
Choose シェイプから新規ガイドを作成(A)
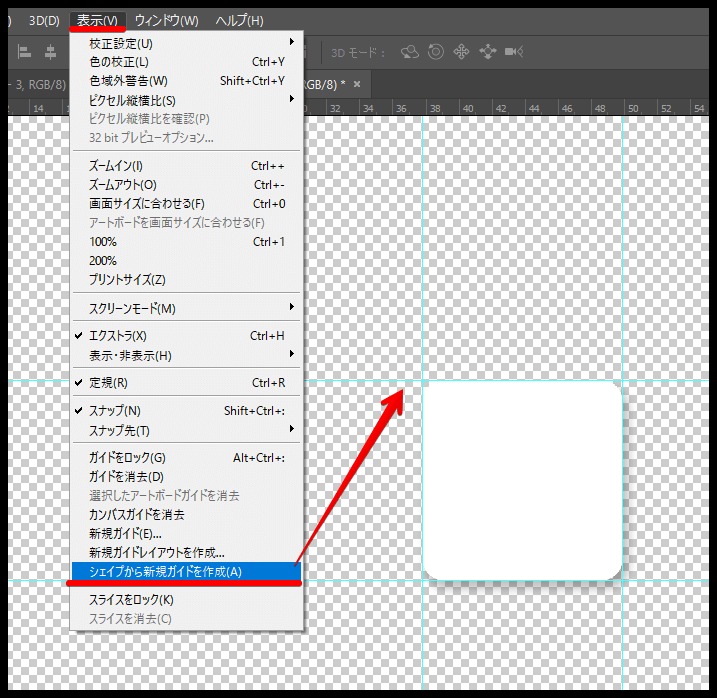tap(165, 572)
